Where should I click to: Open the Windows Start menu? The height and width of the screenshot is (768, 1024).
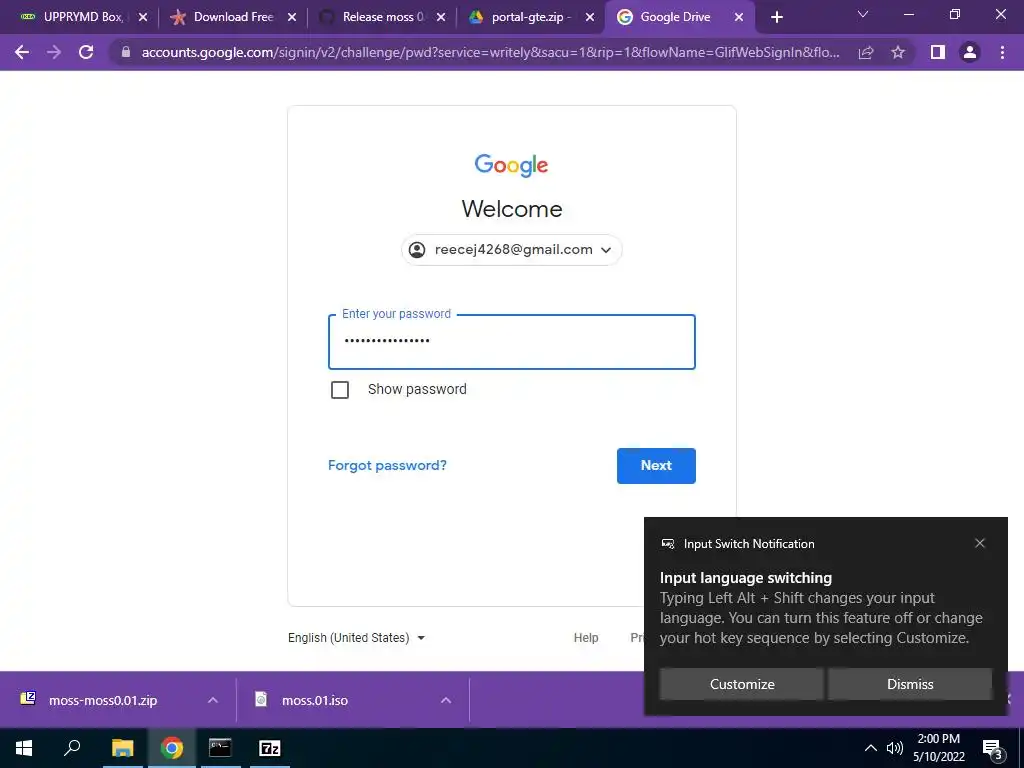tap(24, 748)
